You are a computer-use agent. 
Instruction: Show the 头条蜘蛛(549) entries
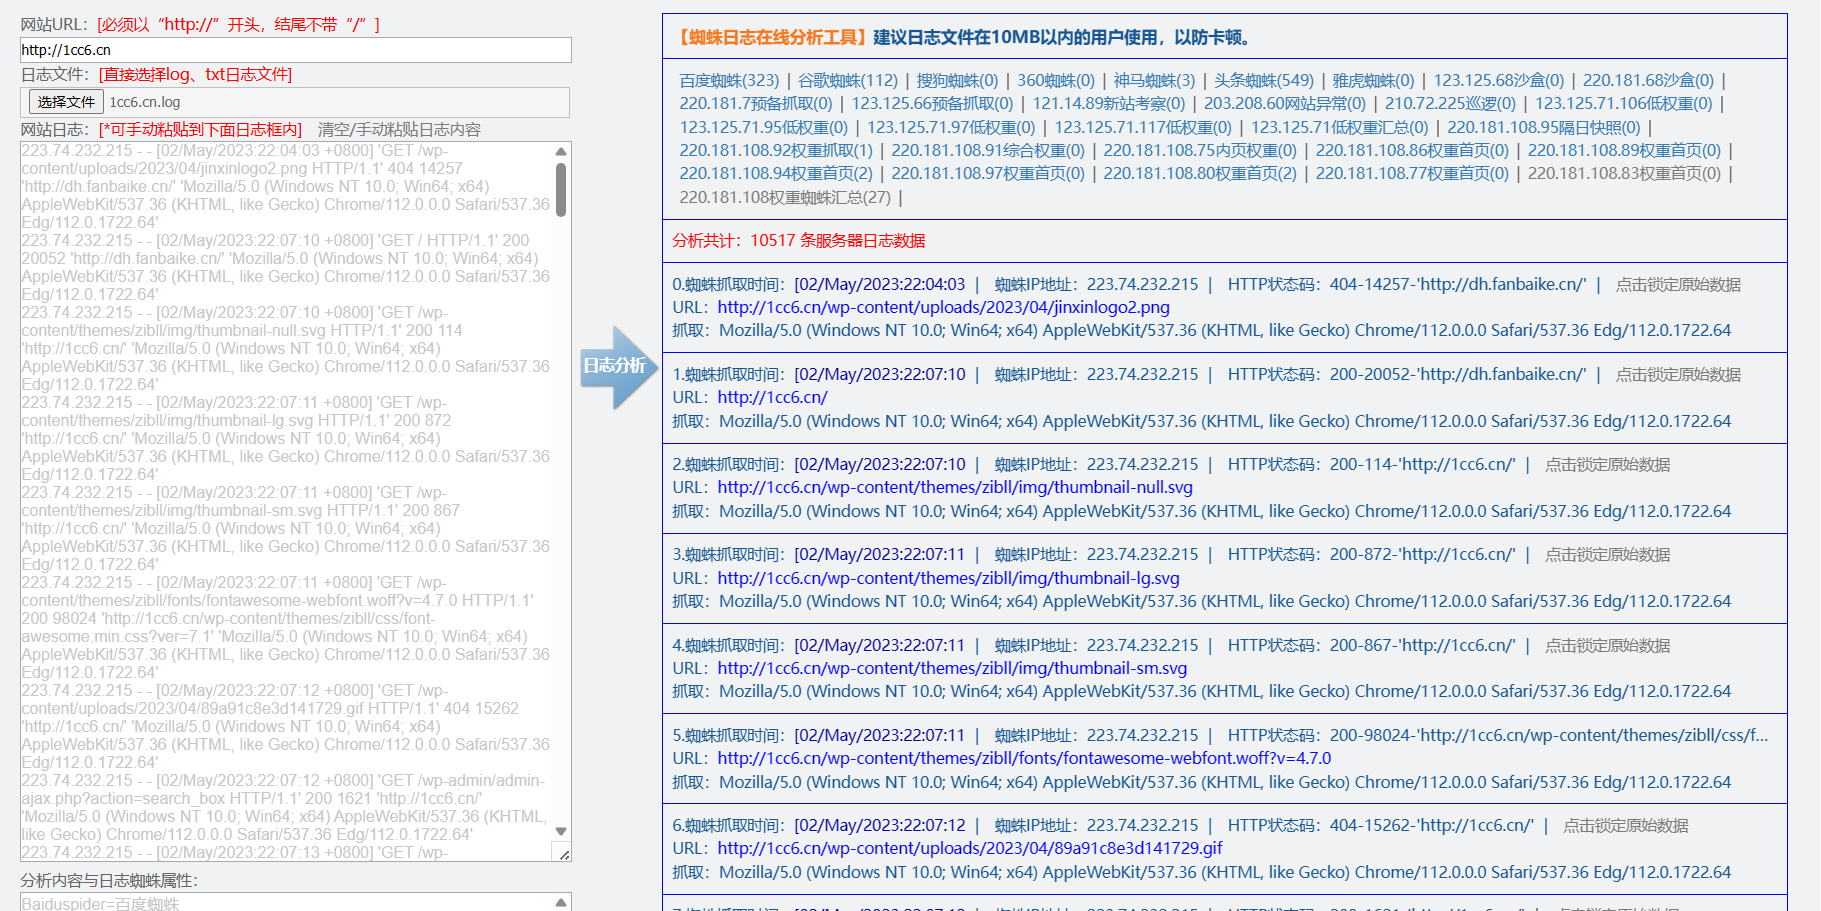1263,80
